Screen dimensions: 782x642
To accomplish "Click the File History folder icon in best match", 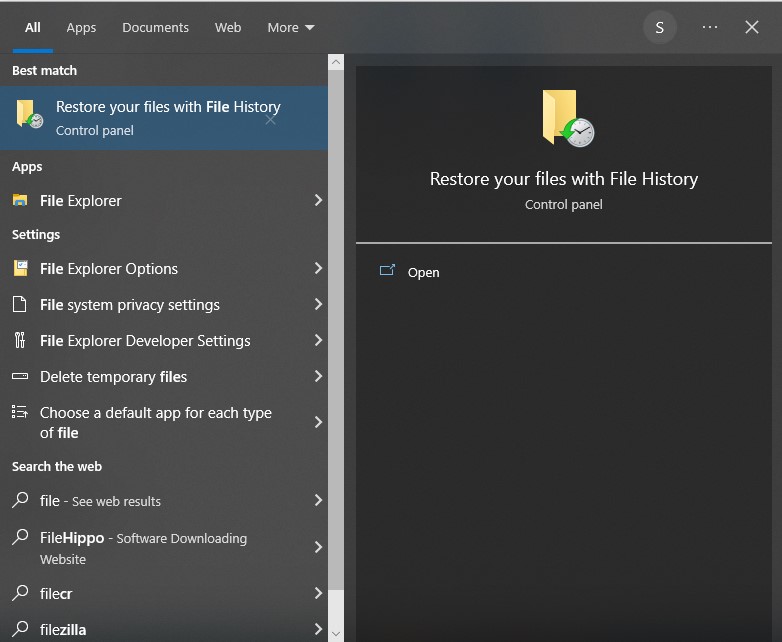I will tap(29, 114).
